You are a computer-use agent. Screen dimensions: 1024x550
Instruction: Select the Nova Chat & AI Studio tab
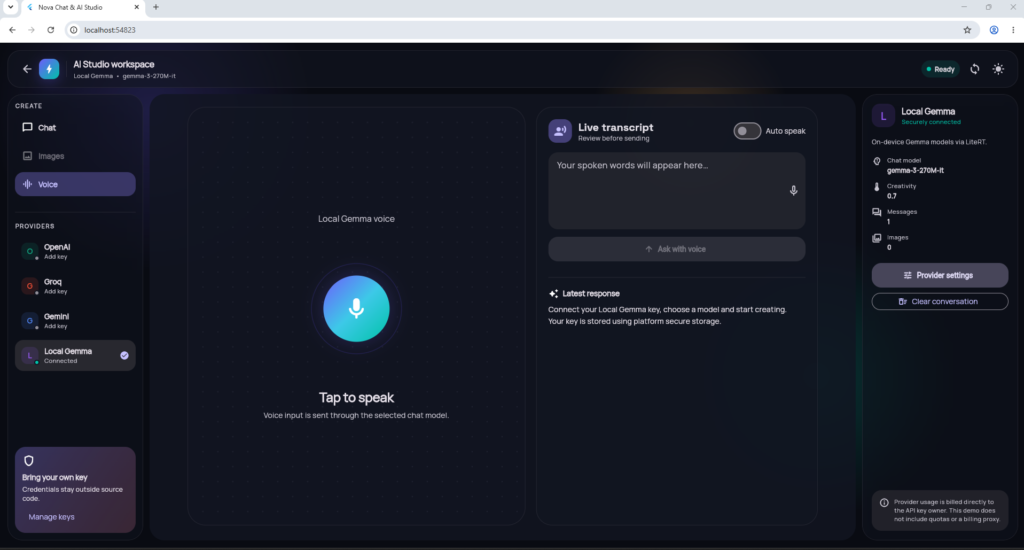click(82, 7)
